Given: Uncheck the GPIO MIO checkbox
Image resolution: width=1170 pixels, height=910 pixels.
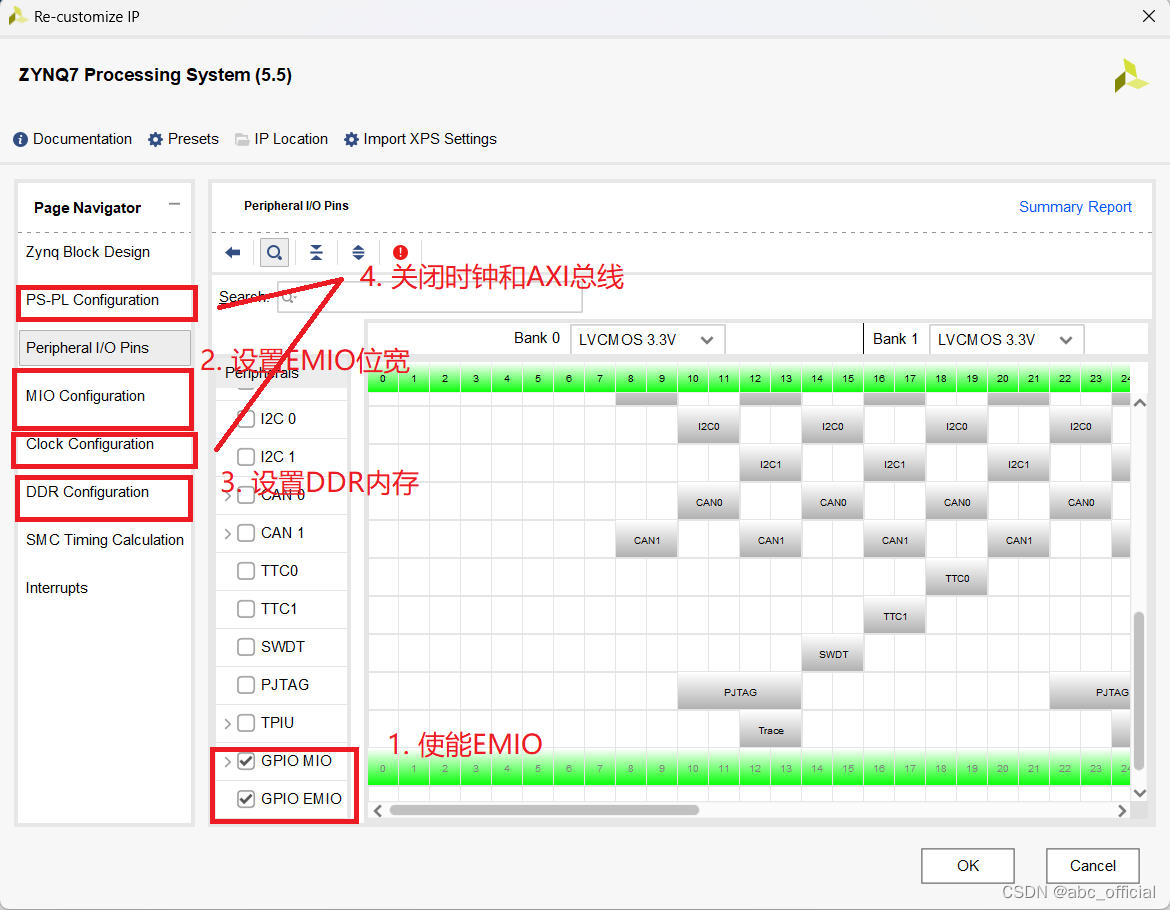Looking at the screenshot, I should (245, 761).
